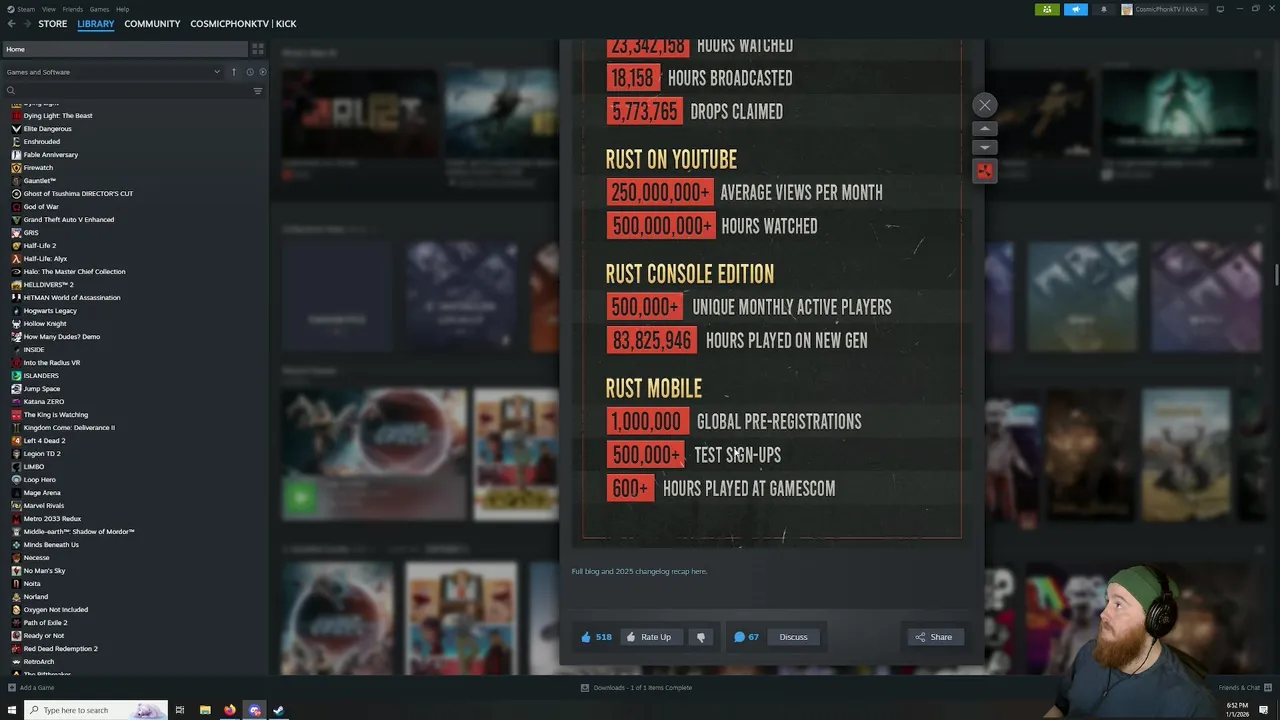Click Add a Game
The width and height of the screenshot is (1280, 720).
pyautogui.click(x=31, y=688)
